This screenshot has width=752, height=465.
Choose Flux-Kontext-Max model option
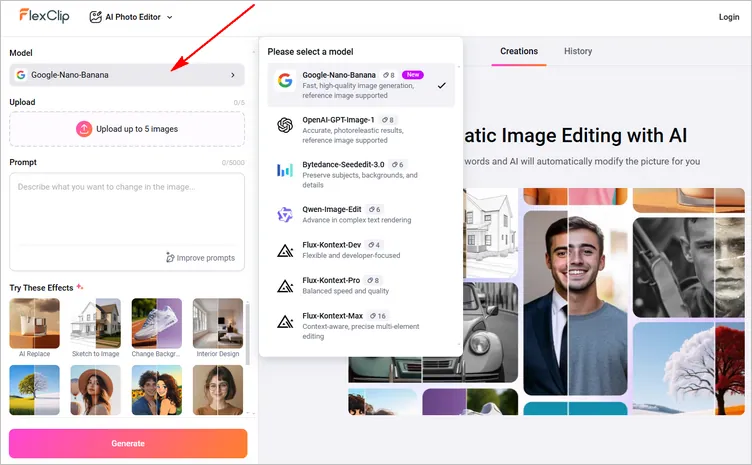[x=361, y=326]
